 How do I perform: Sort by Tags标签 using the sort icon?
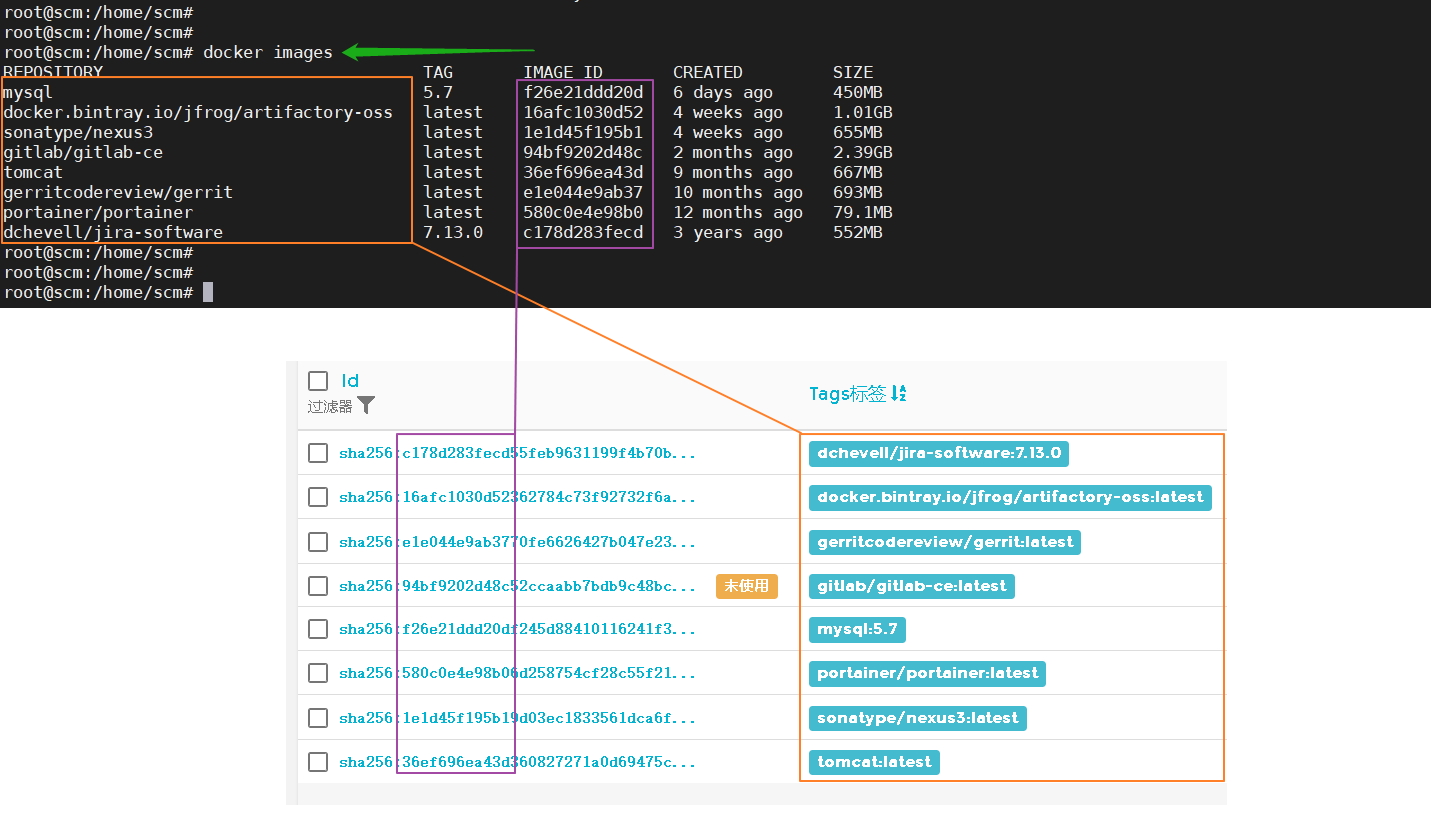pos(898,394)
